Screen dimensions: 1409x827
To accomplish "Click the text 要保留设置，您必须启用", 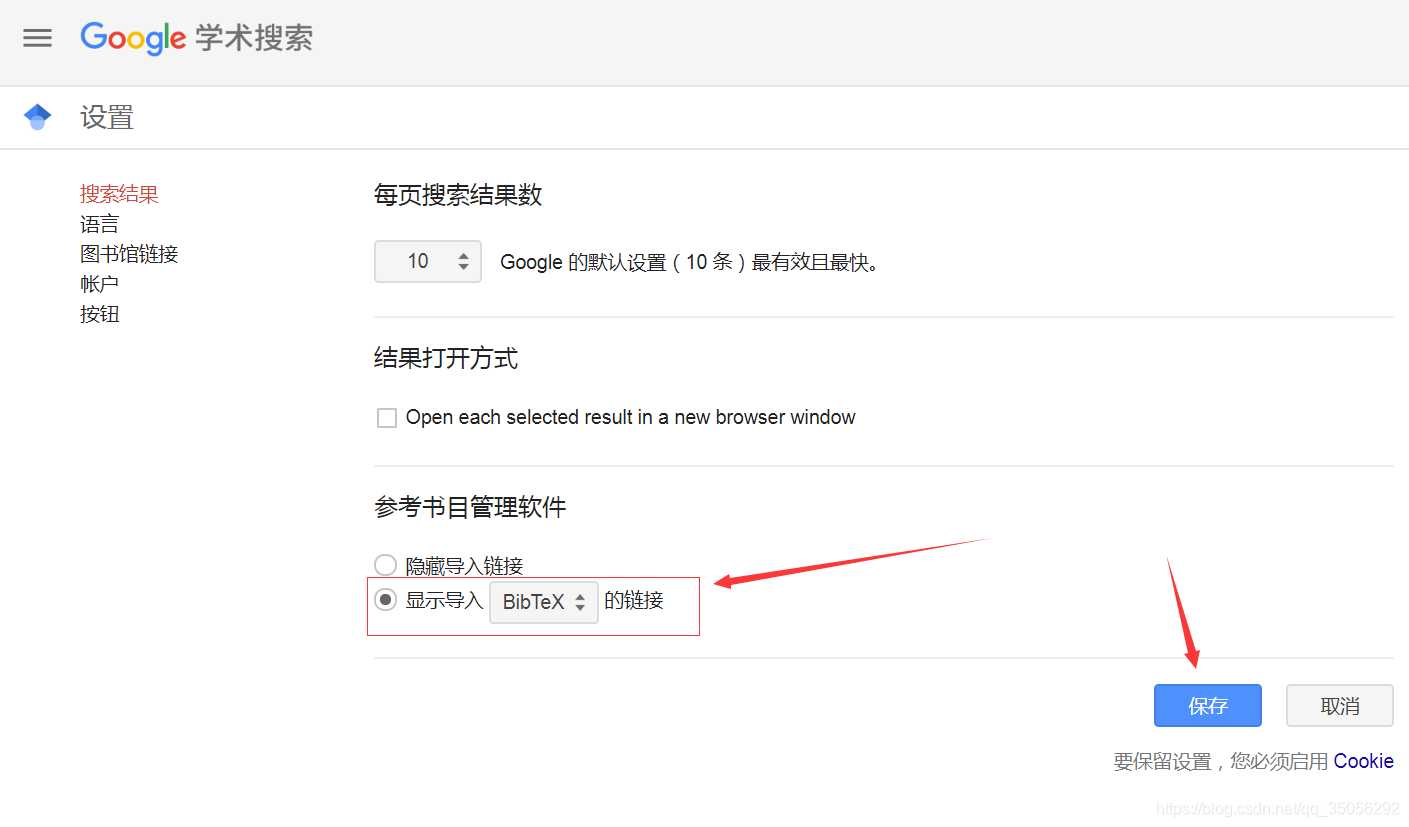I will coord(1221,761).
